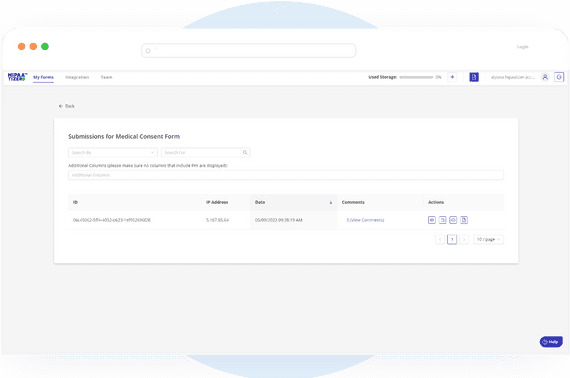This screenshot has width=570, height=378.
Task: Click the HIPAAtizer logo
Action: (17, 77)
